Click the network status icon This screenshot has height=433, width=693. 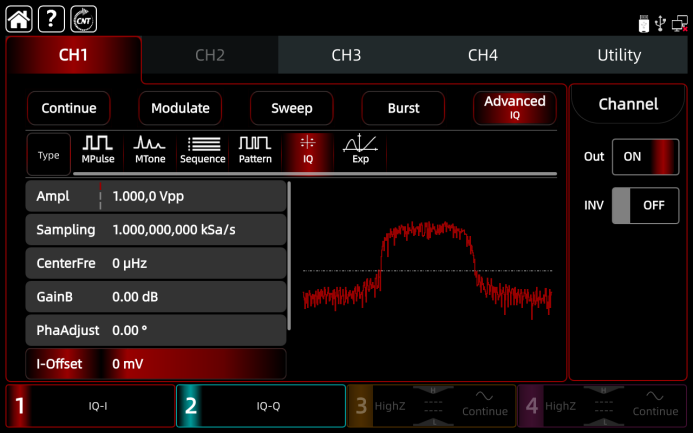click(x=678, y=21)
